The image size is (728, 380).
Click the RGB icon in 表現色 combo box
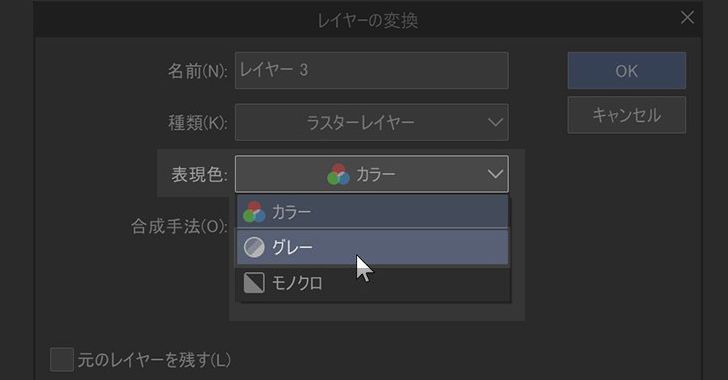click(338, 174)
